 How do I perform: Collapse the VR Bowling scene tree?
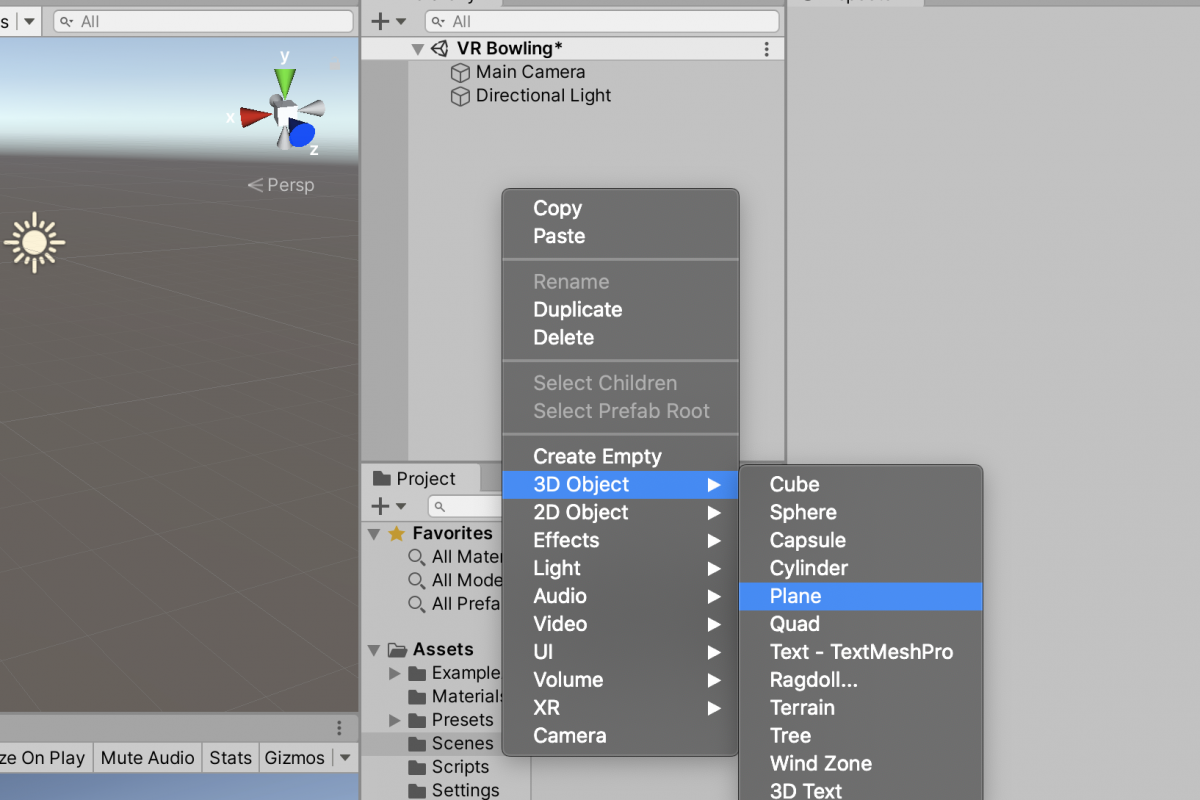[417, 49]
